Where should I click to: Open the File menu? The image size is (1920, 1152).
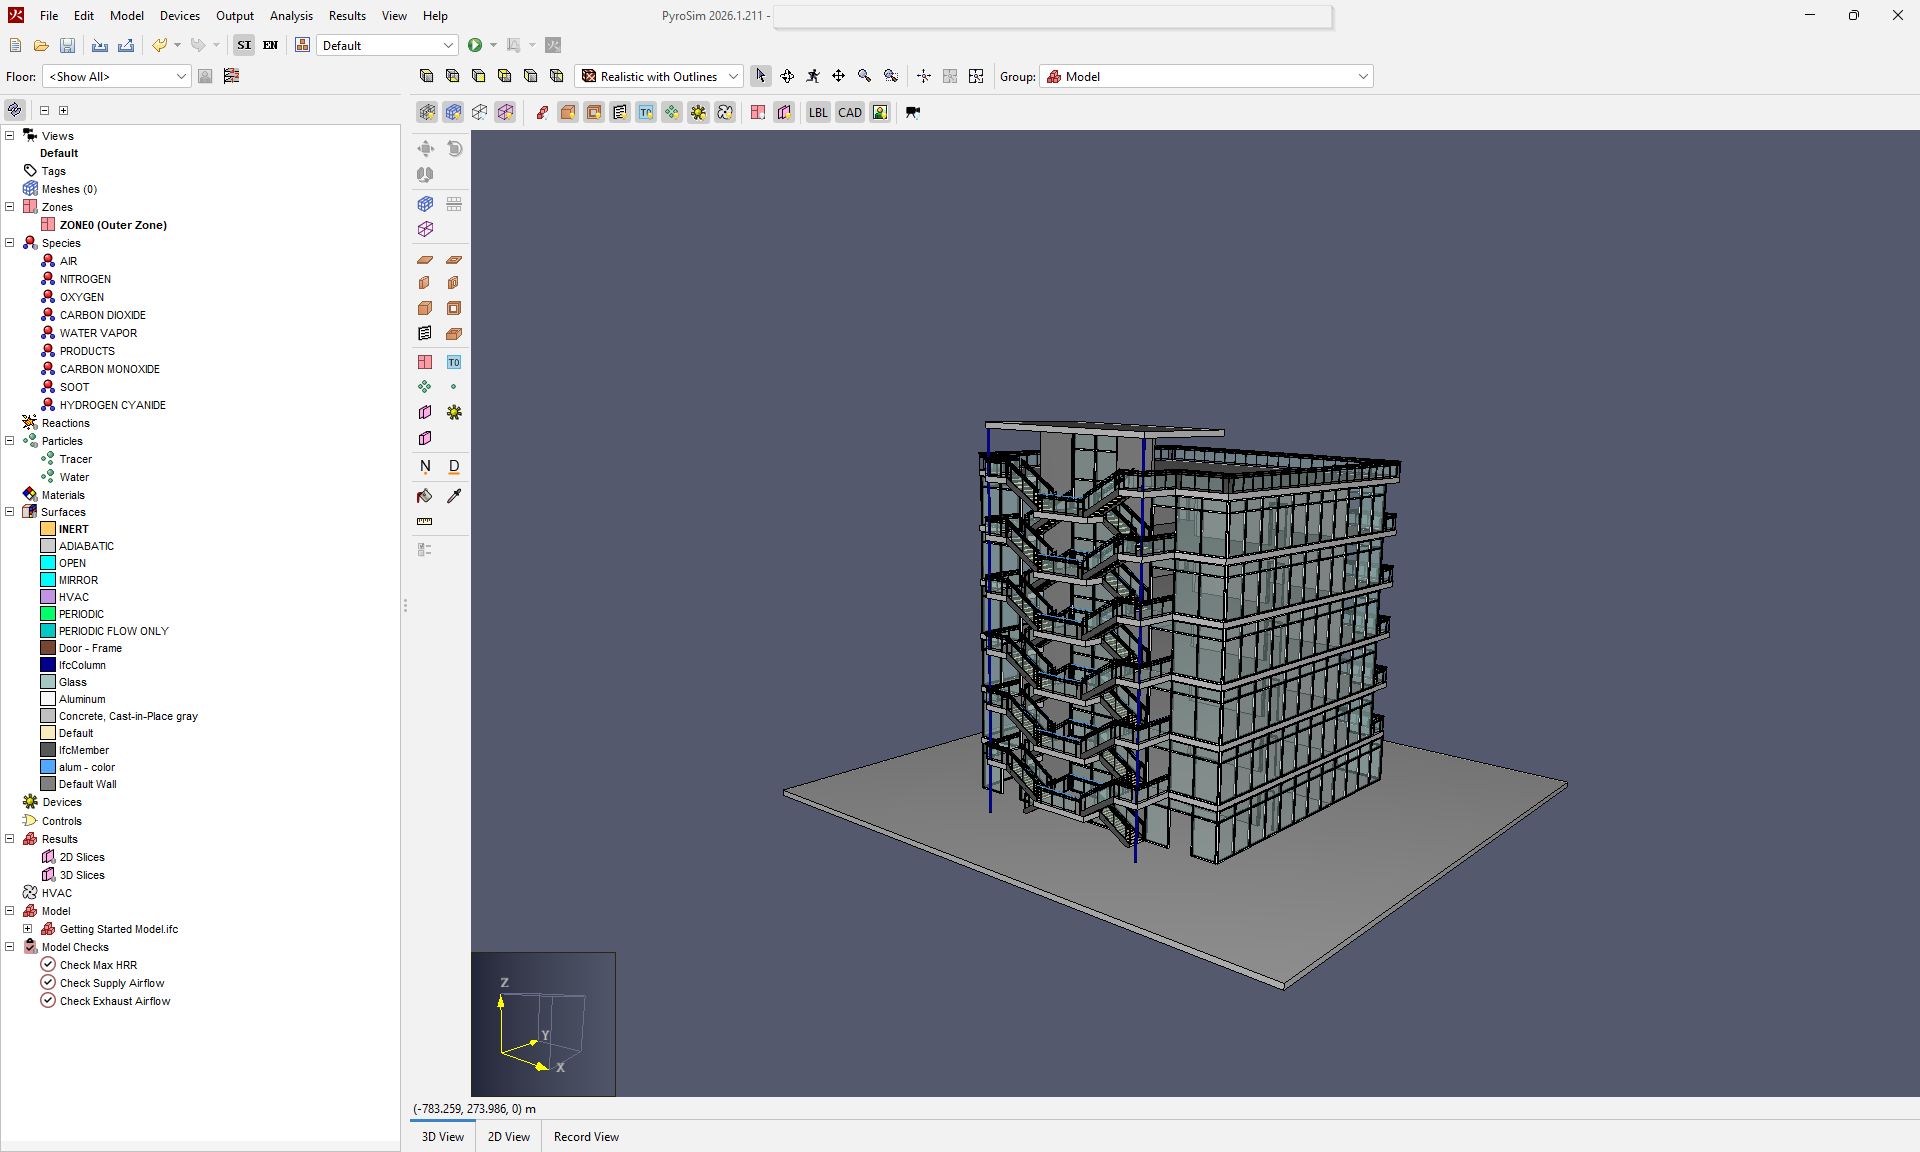click(x=49, y=15)
